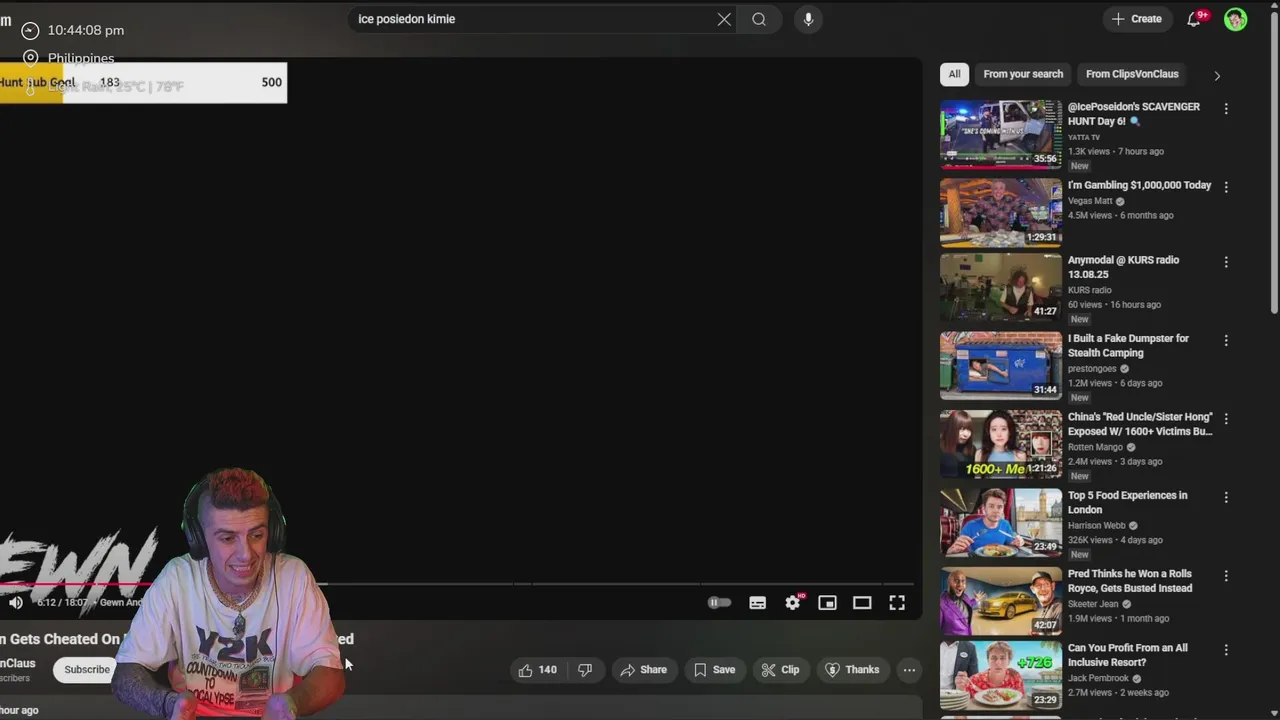Open options for All Inclusive Resort video
This screenshot has width=1280, height=720.
tap(1226, 650)
